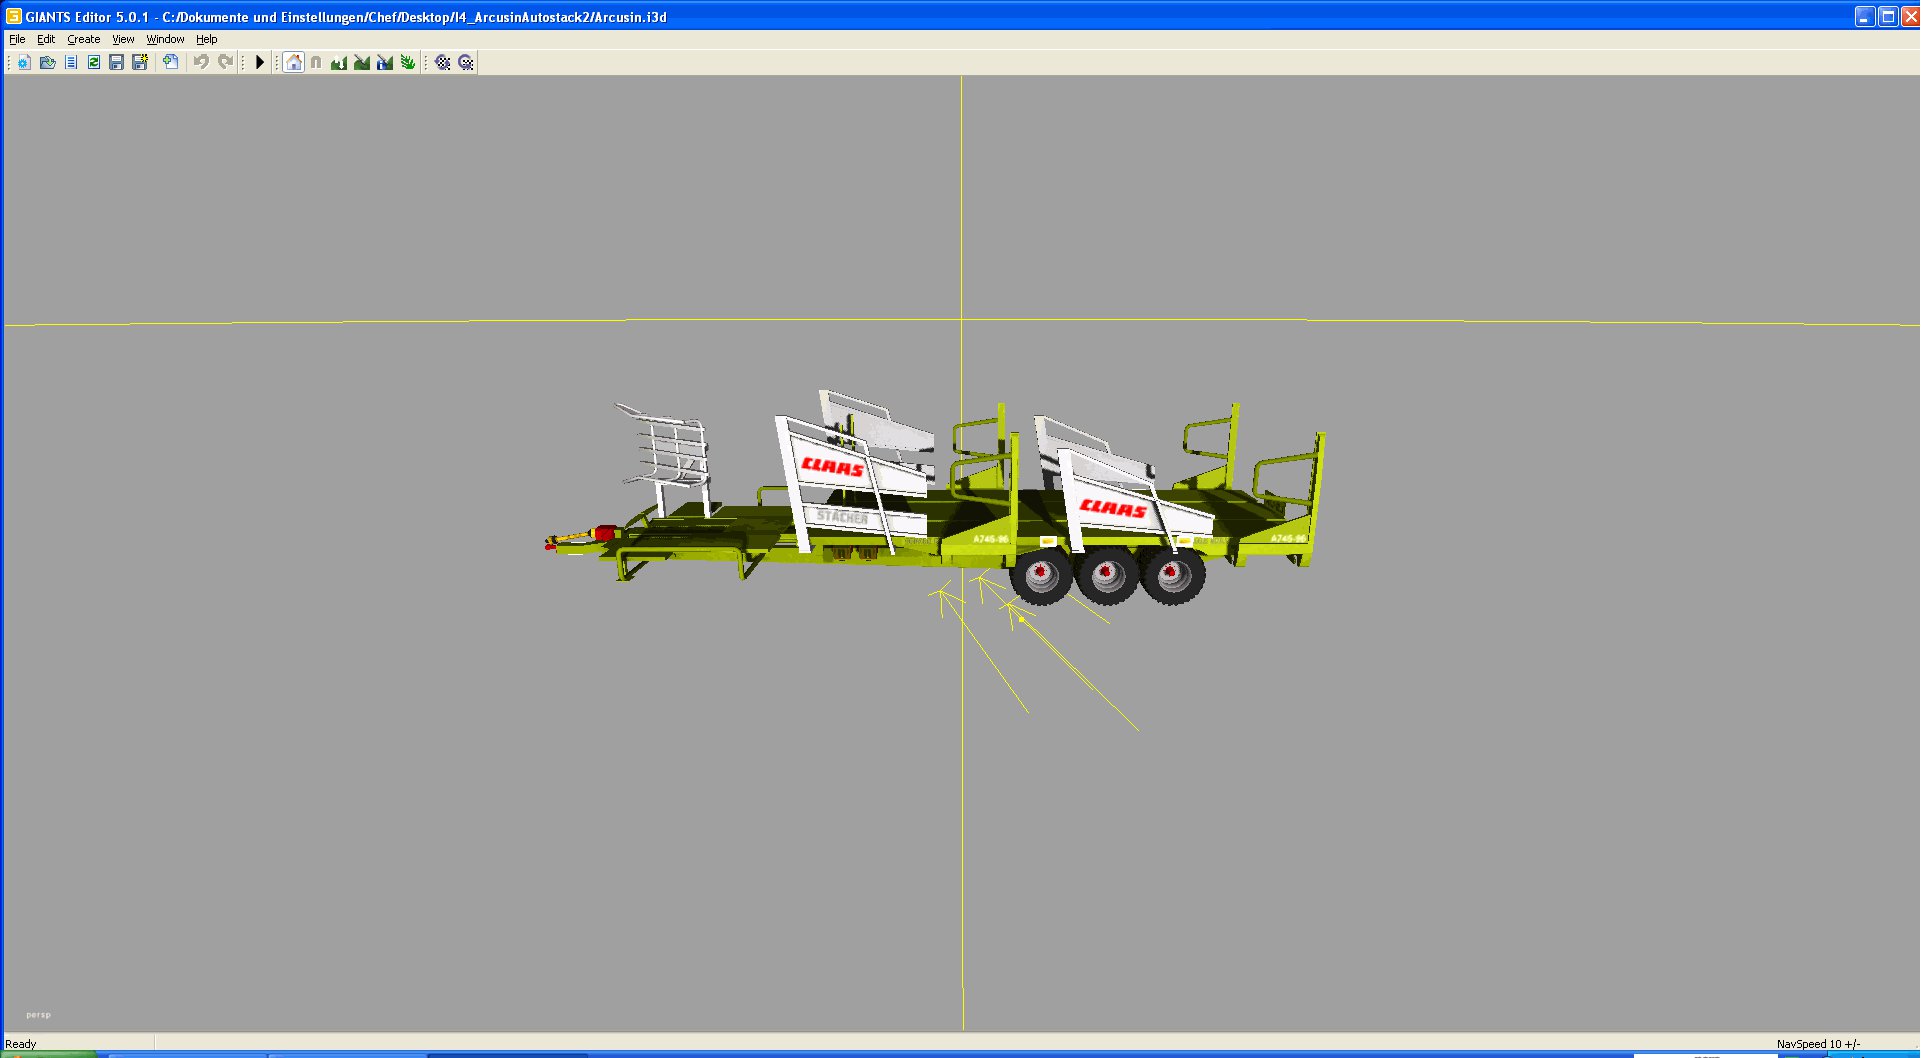Screen dimensions: 1928x1058
Task: Maximize the GIANTS Editor window
Action: pos(1888,16)
